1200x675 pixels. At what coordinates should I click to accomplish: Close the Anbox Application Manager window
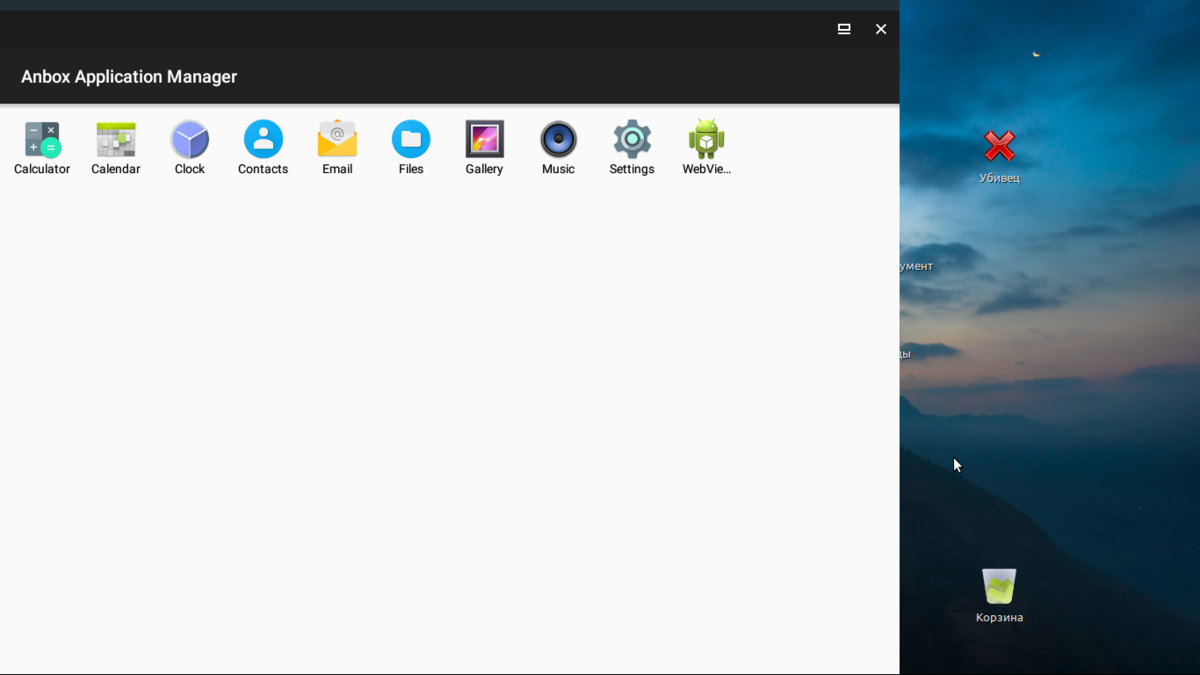point(881,29)
